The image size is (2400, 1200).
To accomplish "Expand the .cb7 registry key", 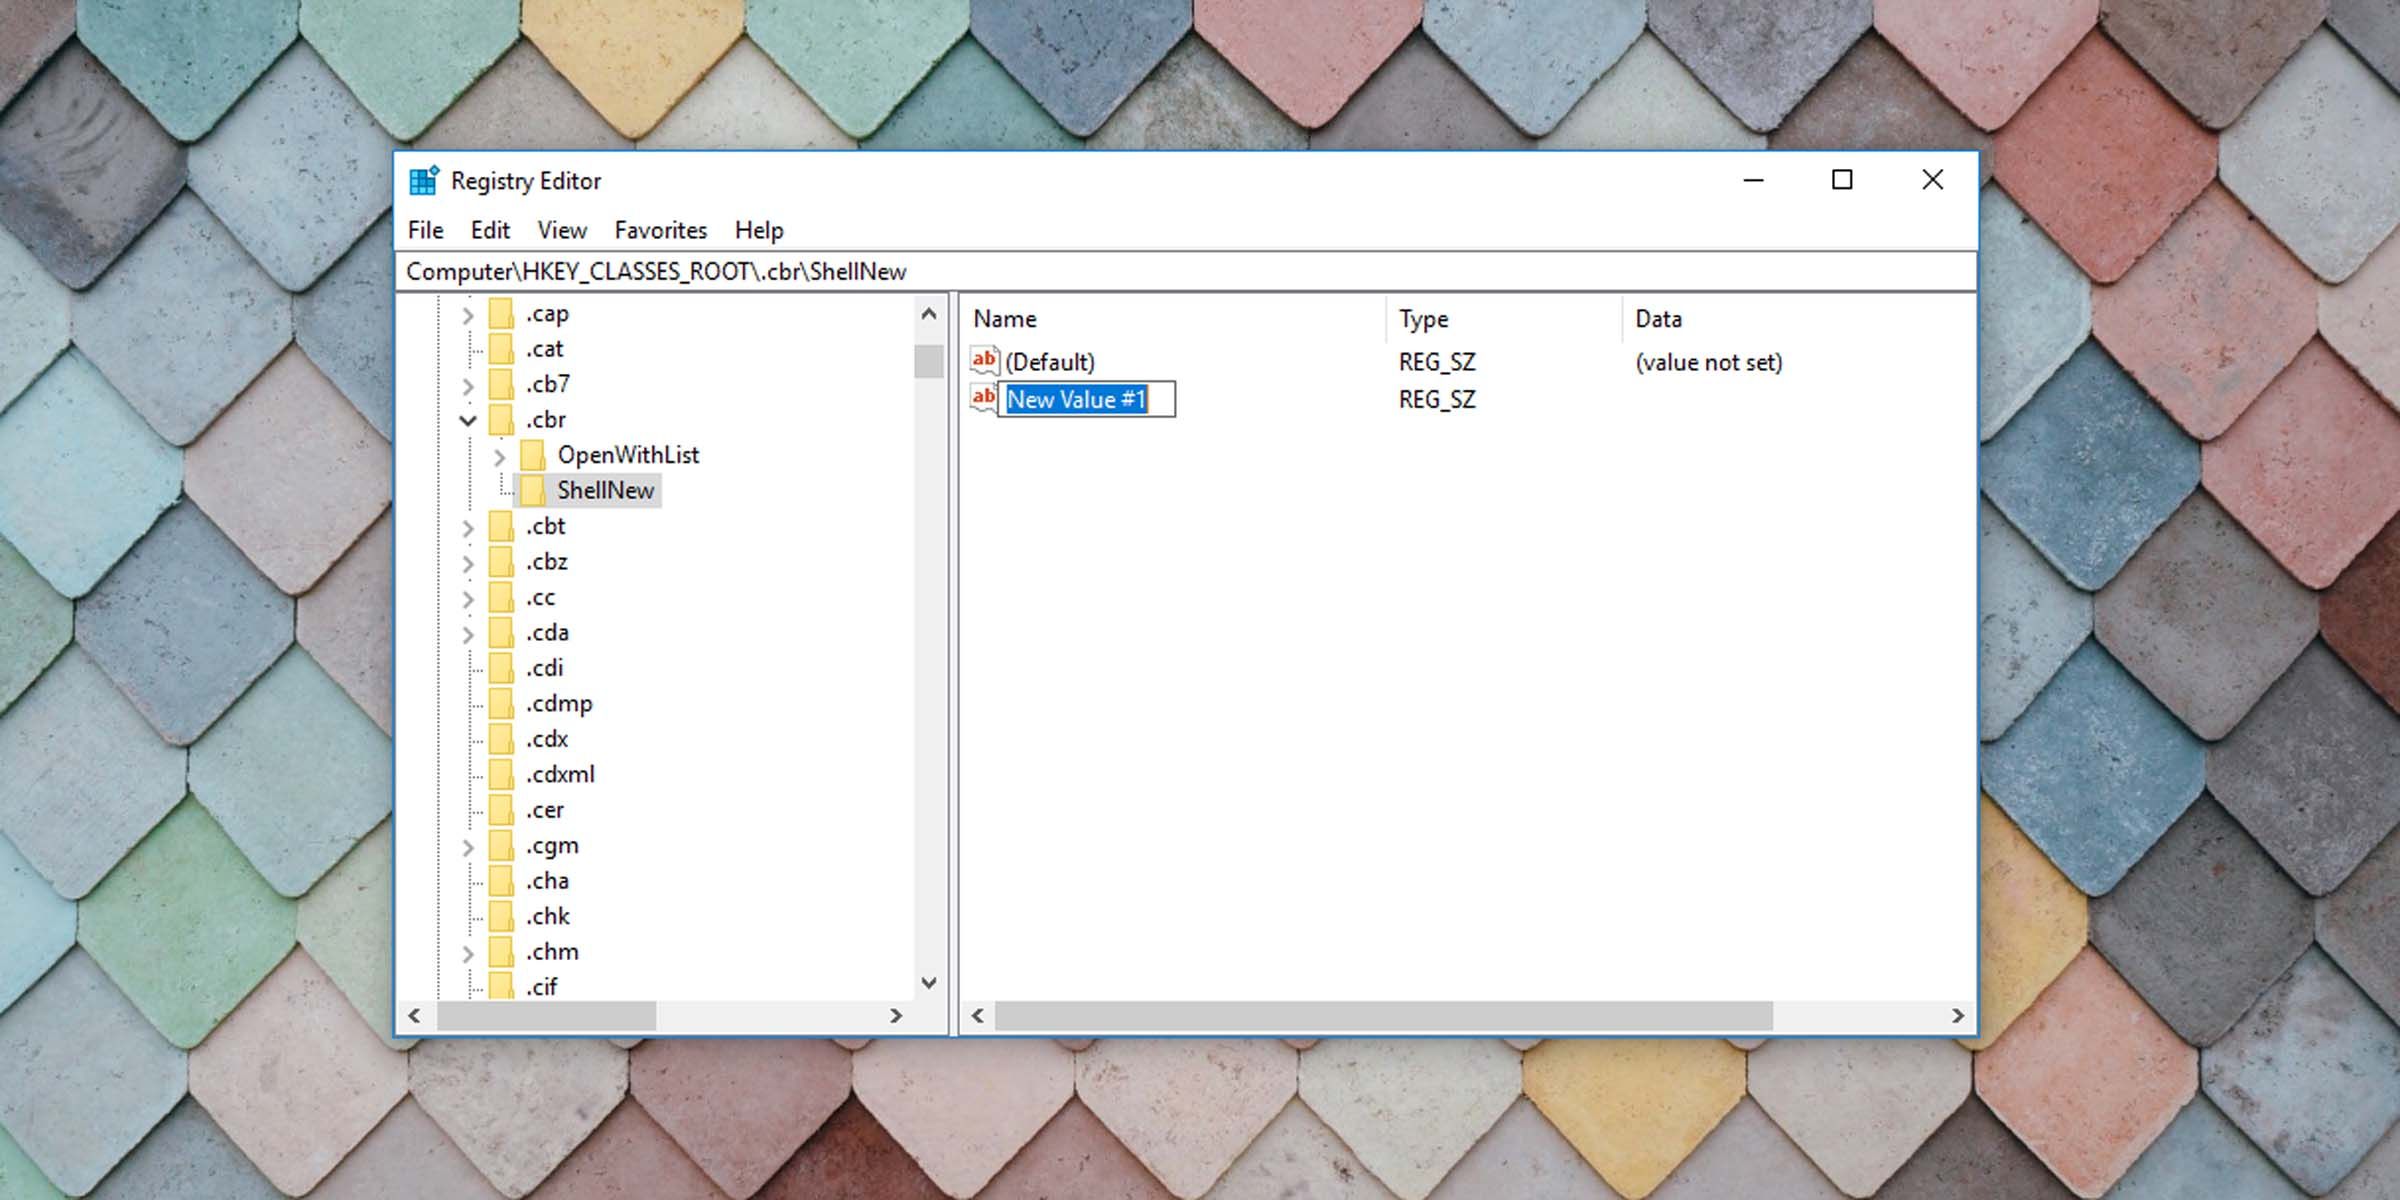I will coord(470,383).
